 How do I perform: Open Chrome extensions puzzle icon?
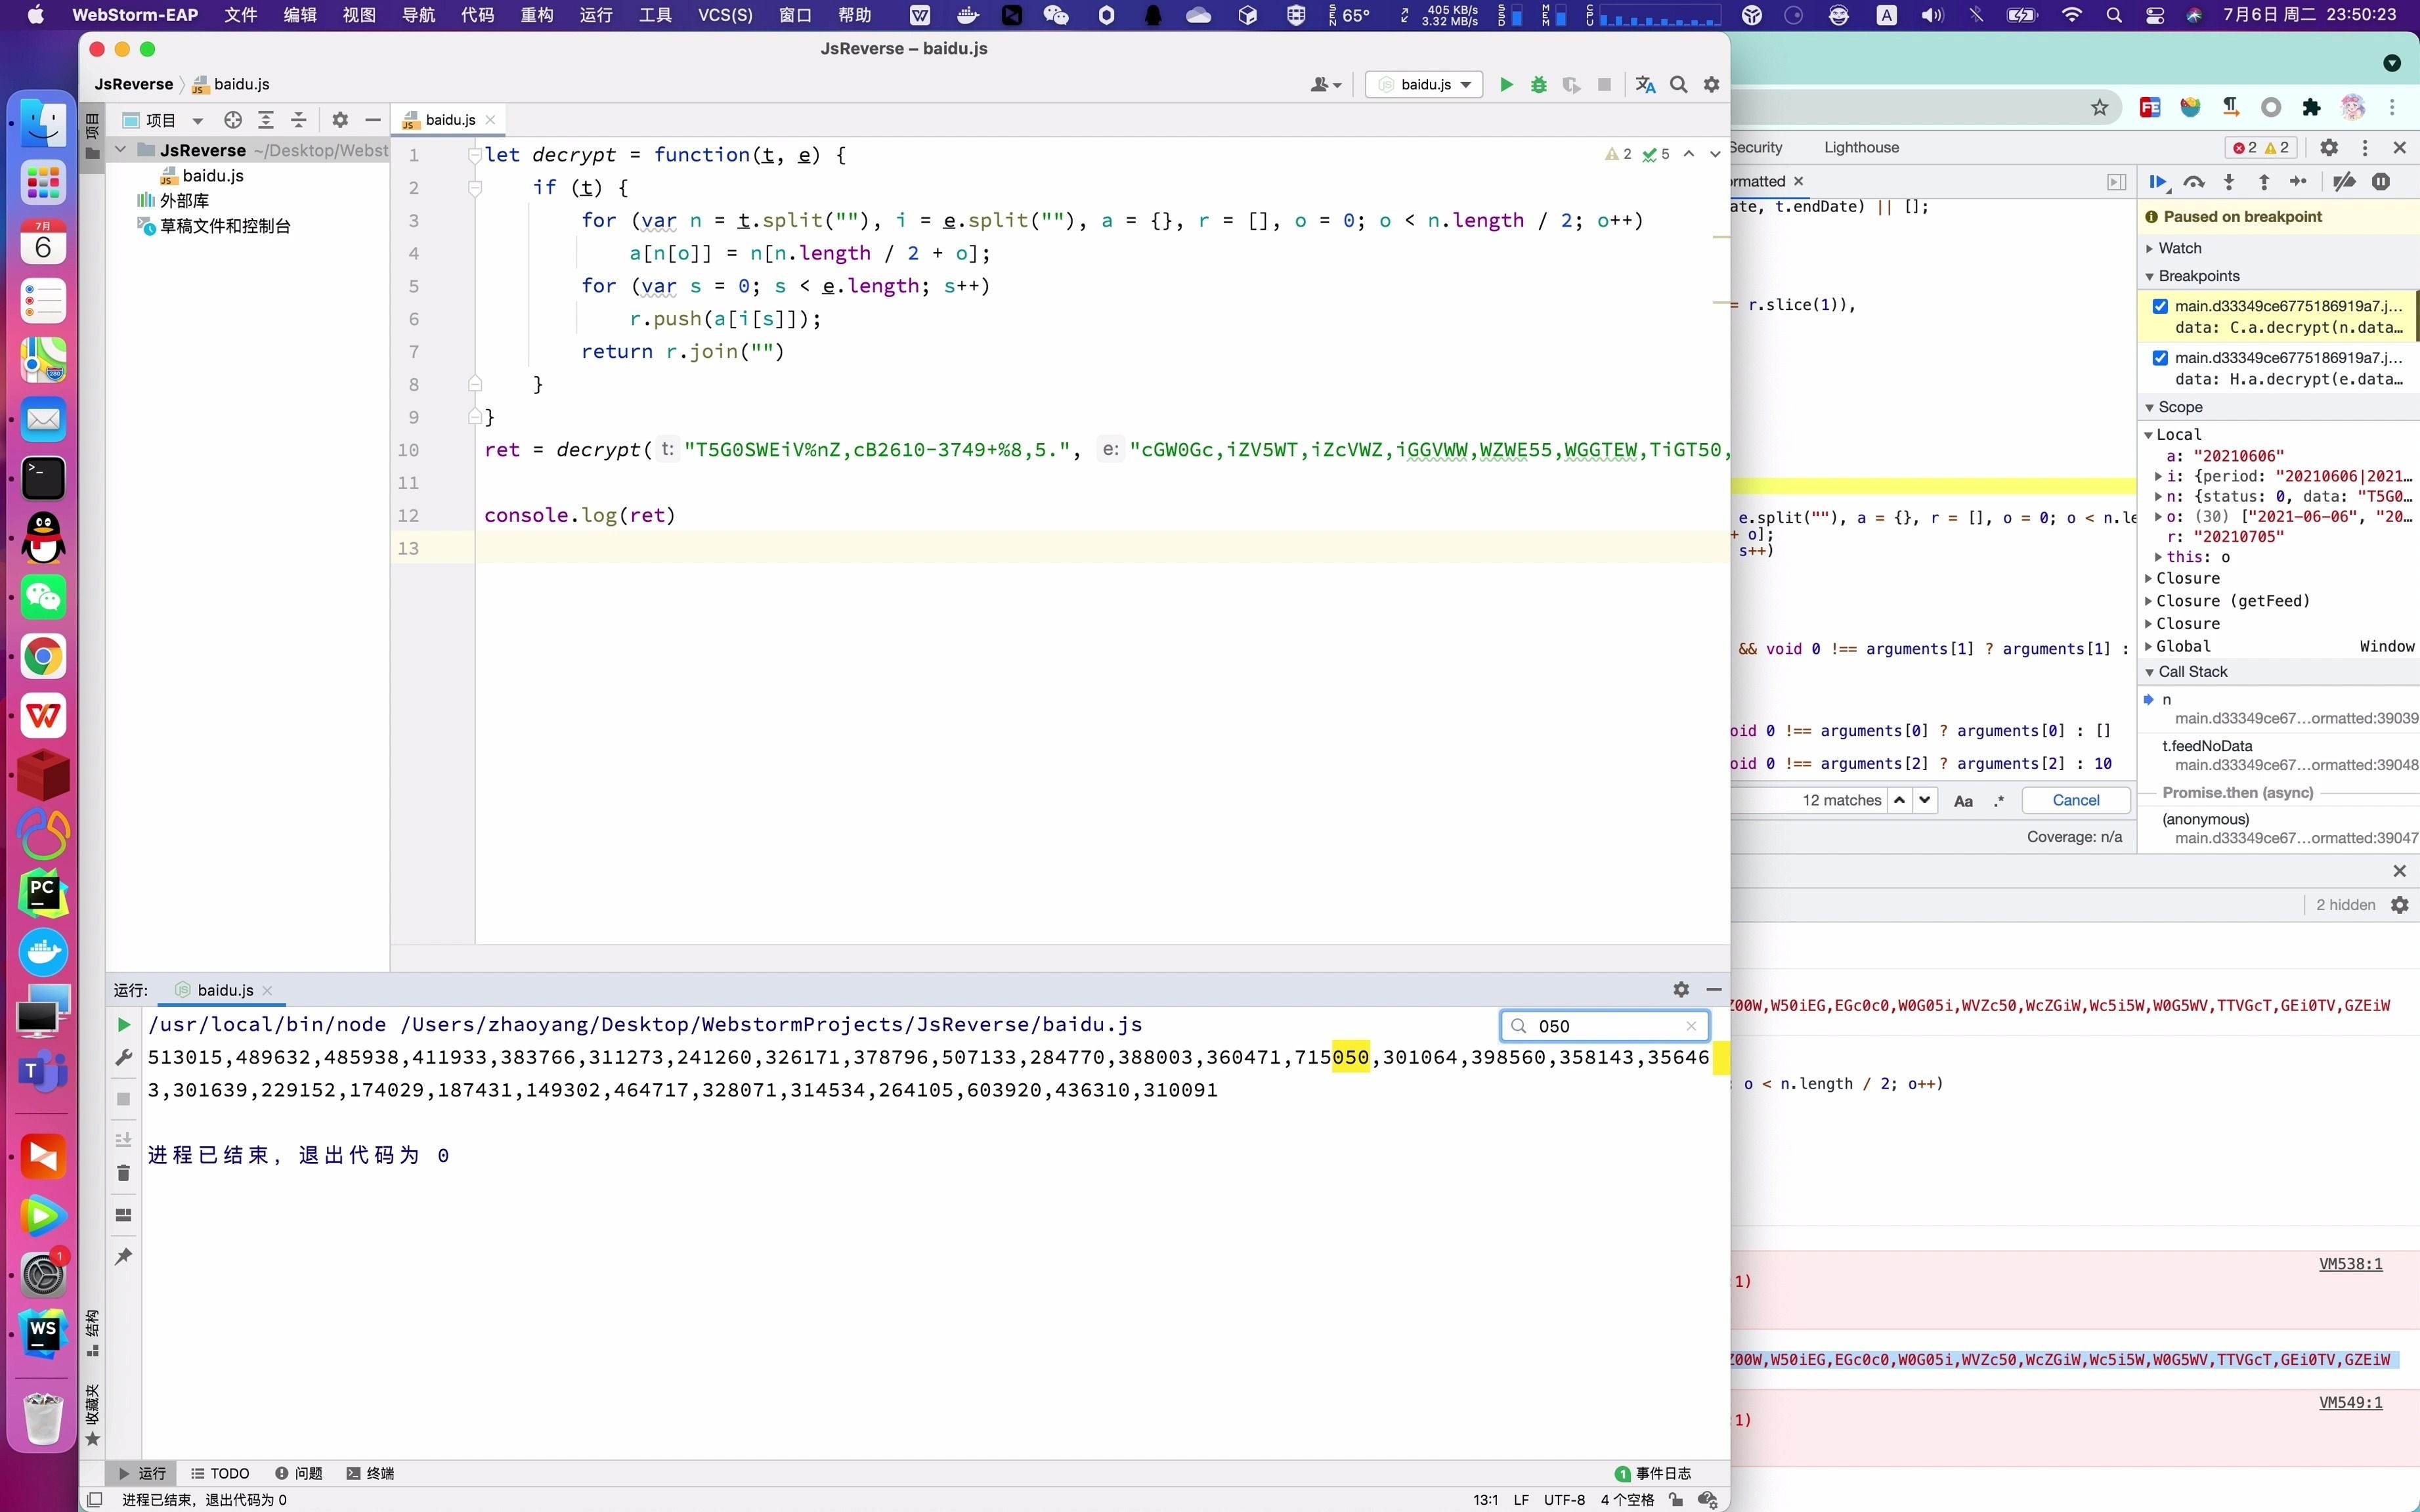tap(2311, 108)
